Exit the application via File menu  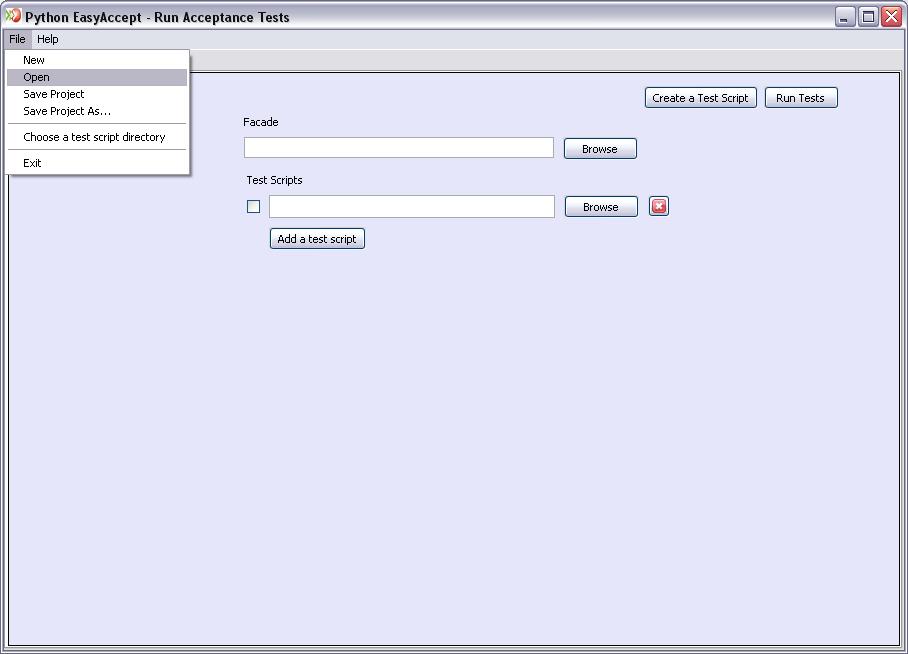pos(32,163)
